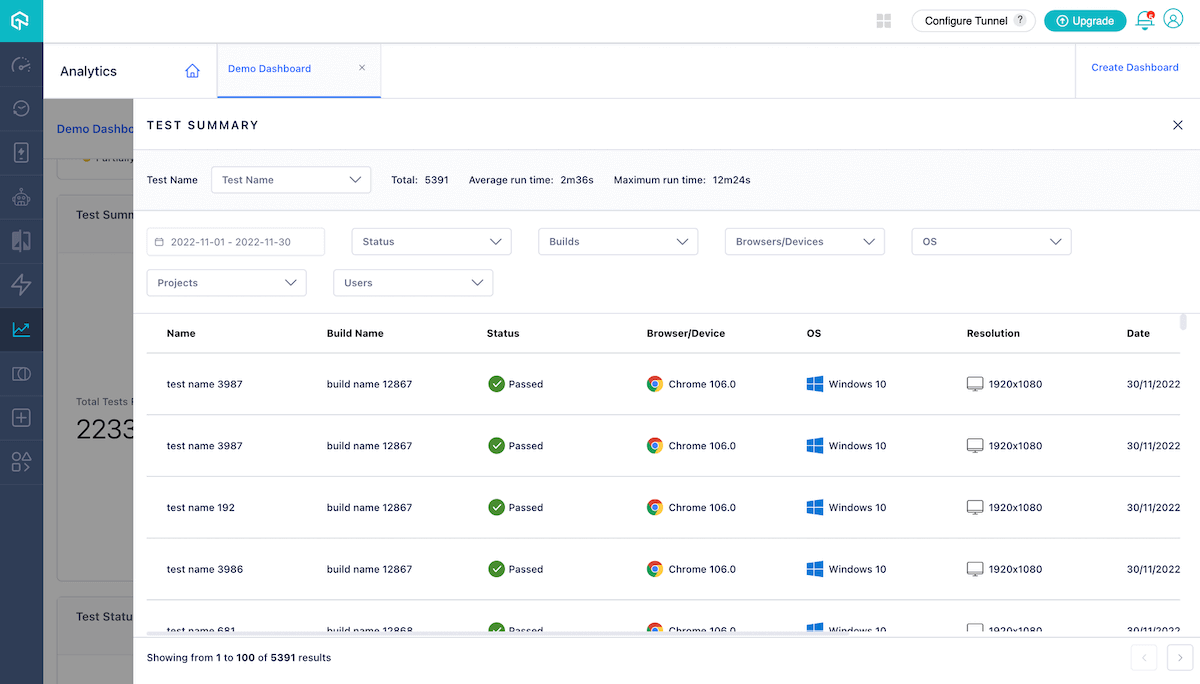
Task: Click the date range input field
Action: tap(236, 242)
